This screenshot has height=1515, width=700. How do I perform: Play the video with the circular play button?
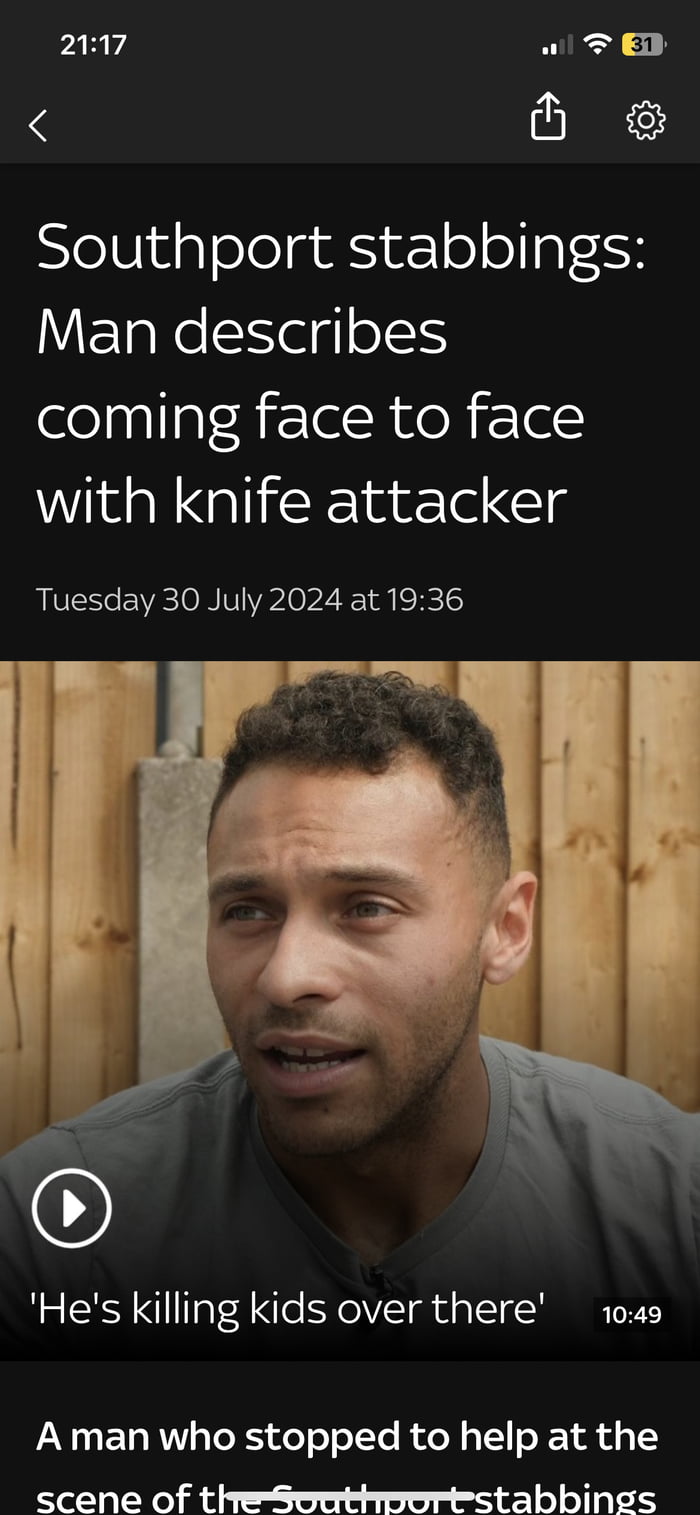pos(71,1208)
